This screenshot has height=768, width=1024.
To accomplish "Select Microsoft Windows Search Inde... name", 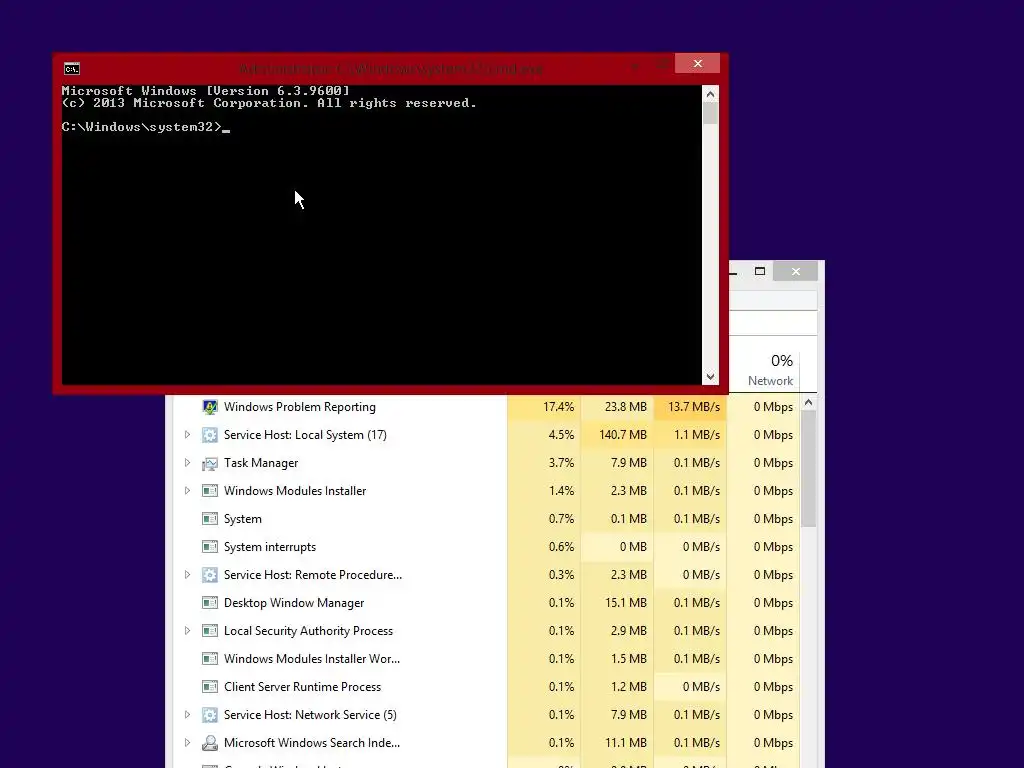I will pos(312,743).
